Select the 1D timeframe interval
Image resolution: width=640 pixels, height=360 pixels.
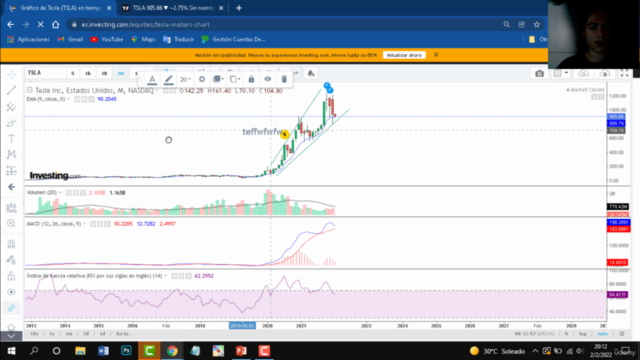click(104, 73)
